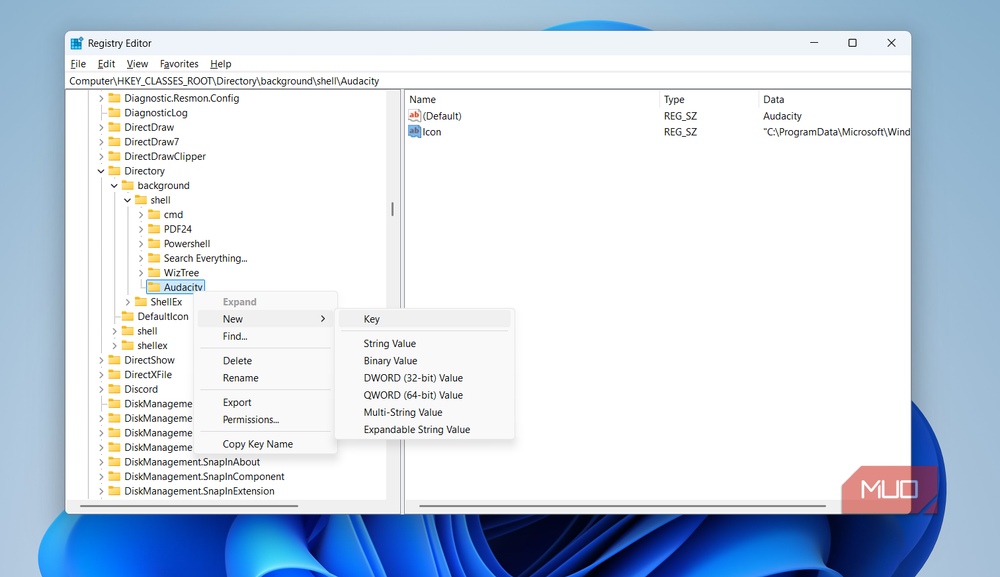Click the tree pane horizontal scrollbar
Screen dimensions: 1000x577
pyautogui.click(x=189, y=506)
